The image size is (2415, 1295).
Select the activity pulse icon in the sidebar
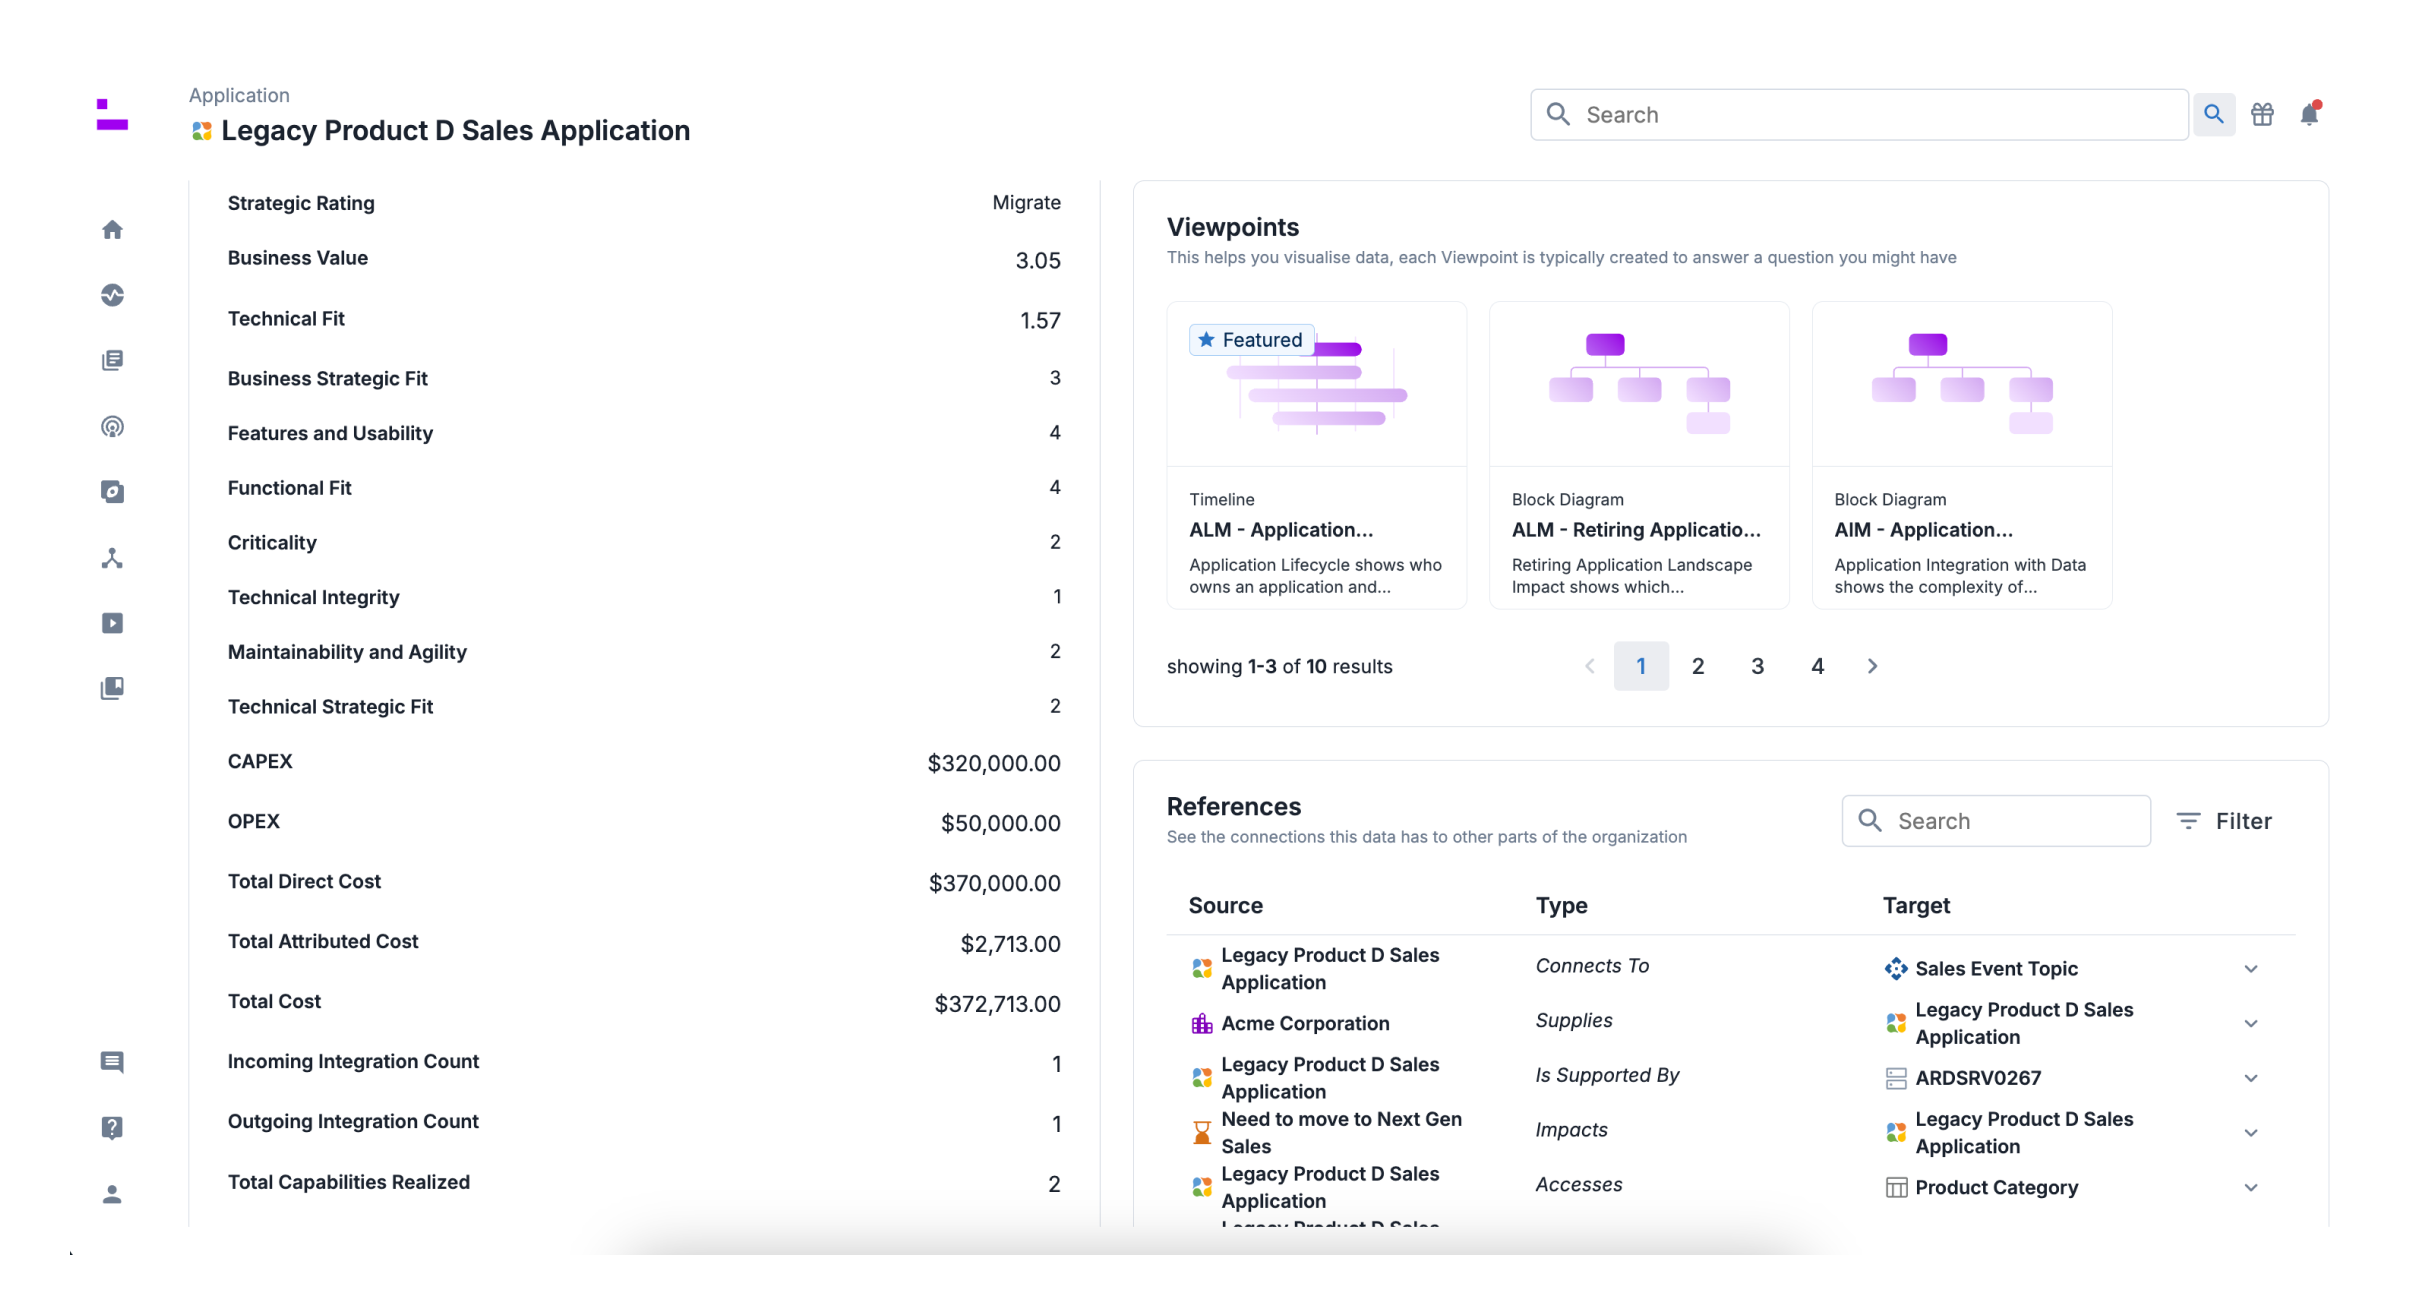113,295
